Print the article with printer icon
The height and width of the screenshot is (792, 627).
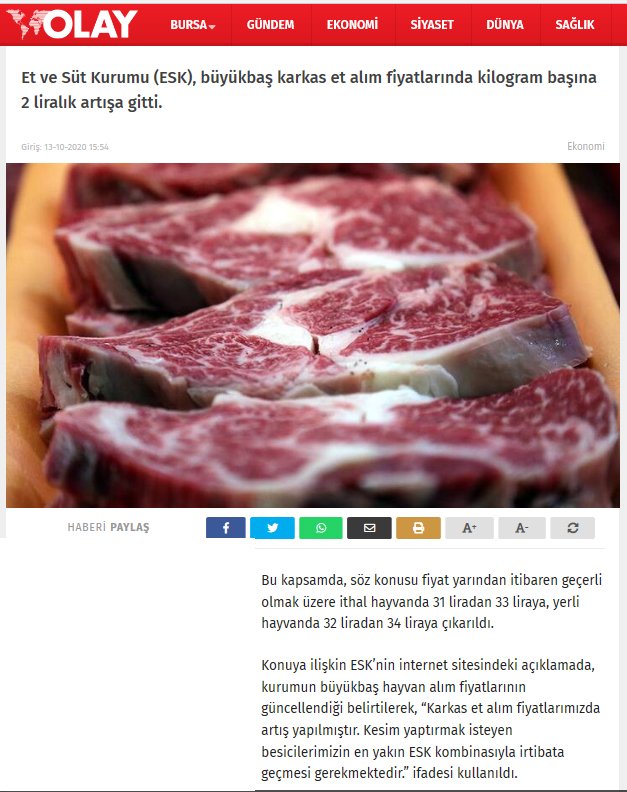418,528
